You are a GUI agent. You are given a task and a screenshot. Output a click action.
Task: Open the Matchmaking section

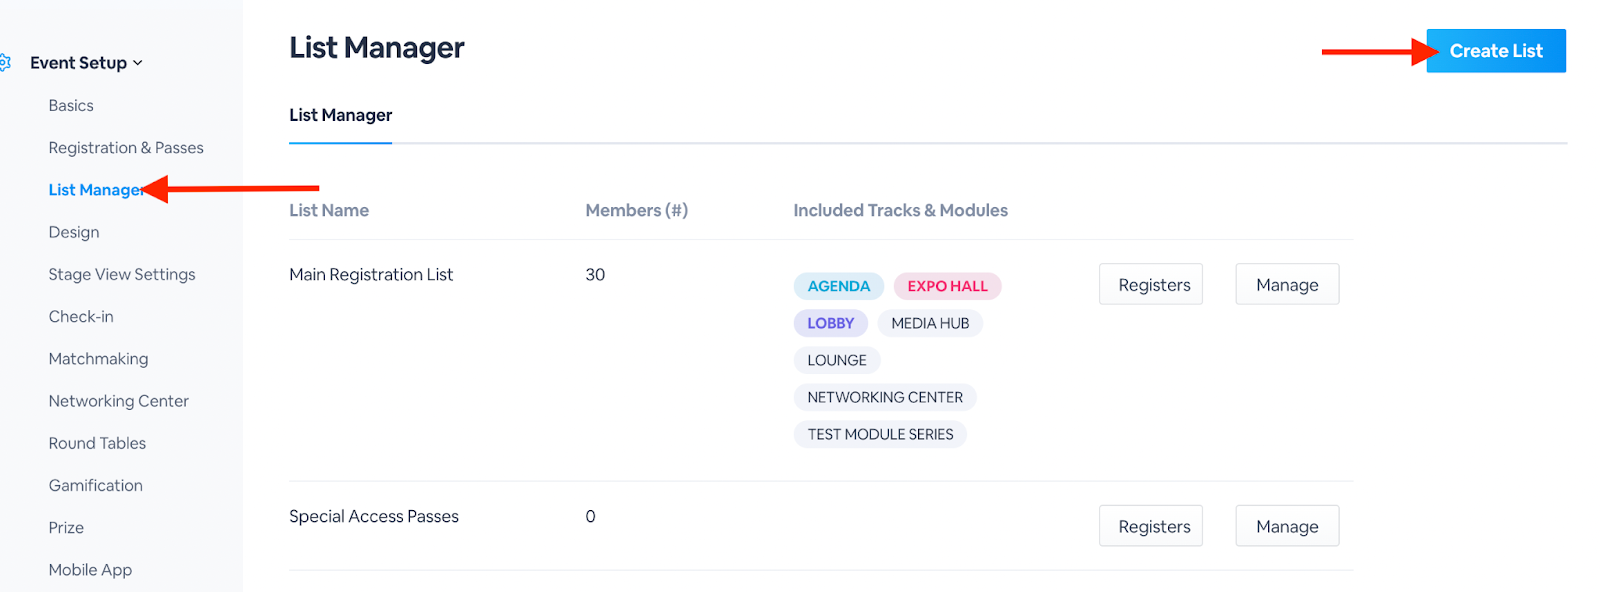click(x=98, y=359)
